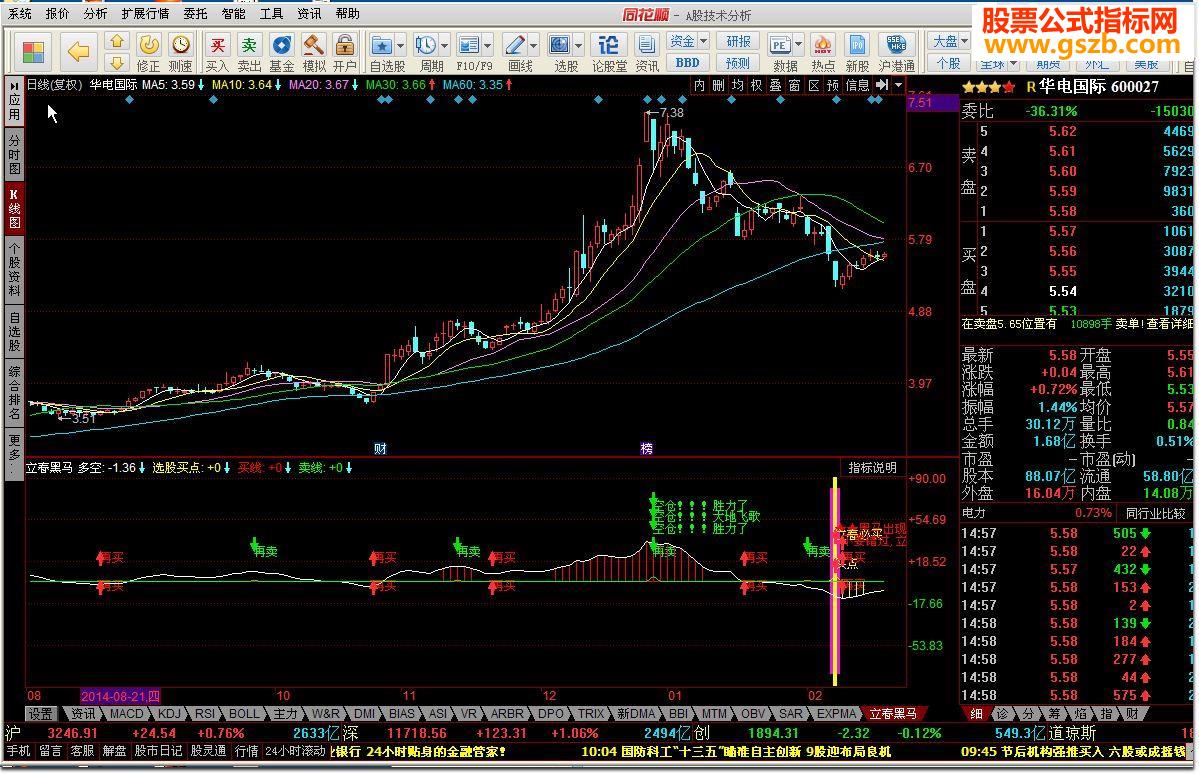
Task: Select the 筹 tab in right panel
Action: 1054,714
